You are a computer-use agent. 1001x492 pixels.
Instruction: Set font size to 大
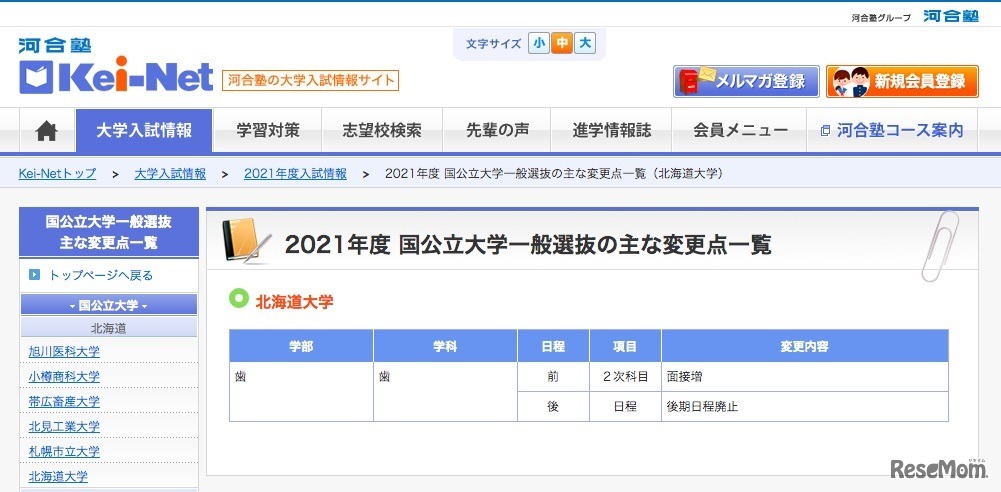pos(585,43)
